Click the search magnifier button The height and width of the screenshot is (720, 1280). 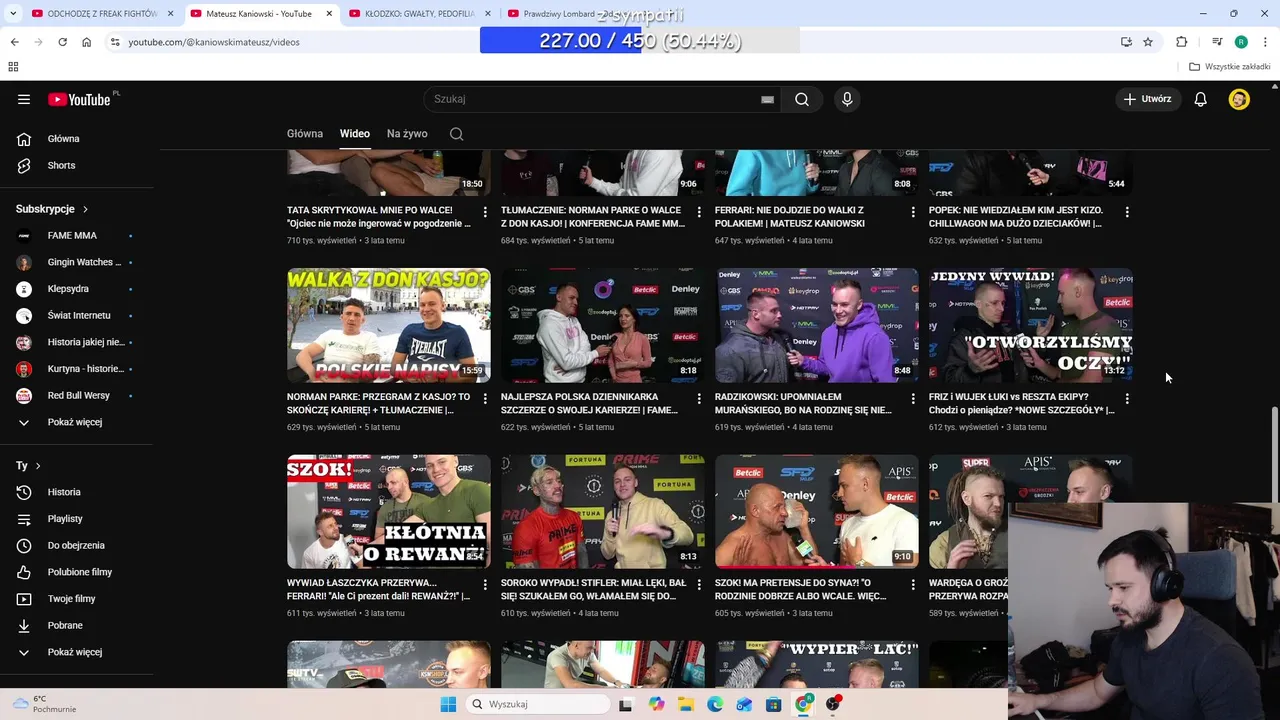pos(802,99)
